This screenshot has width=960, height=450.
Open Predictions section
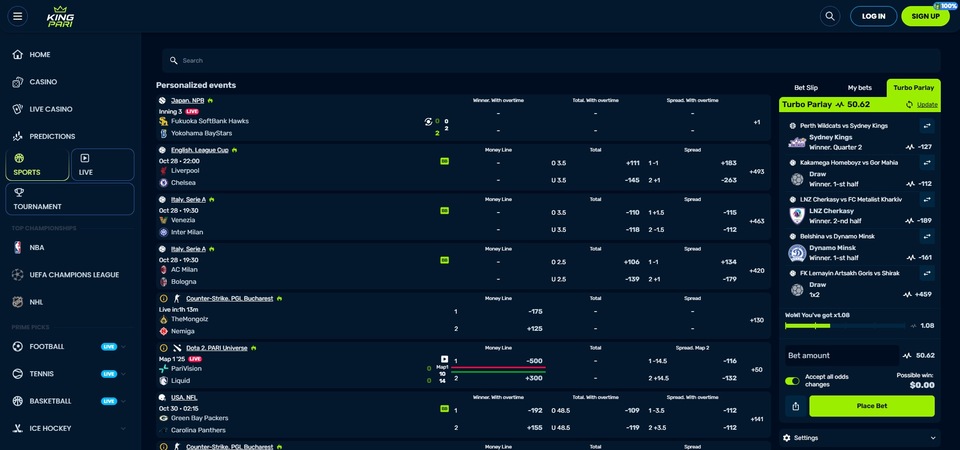(x=52, y=137)
